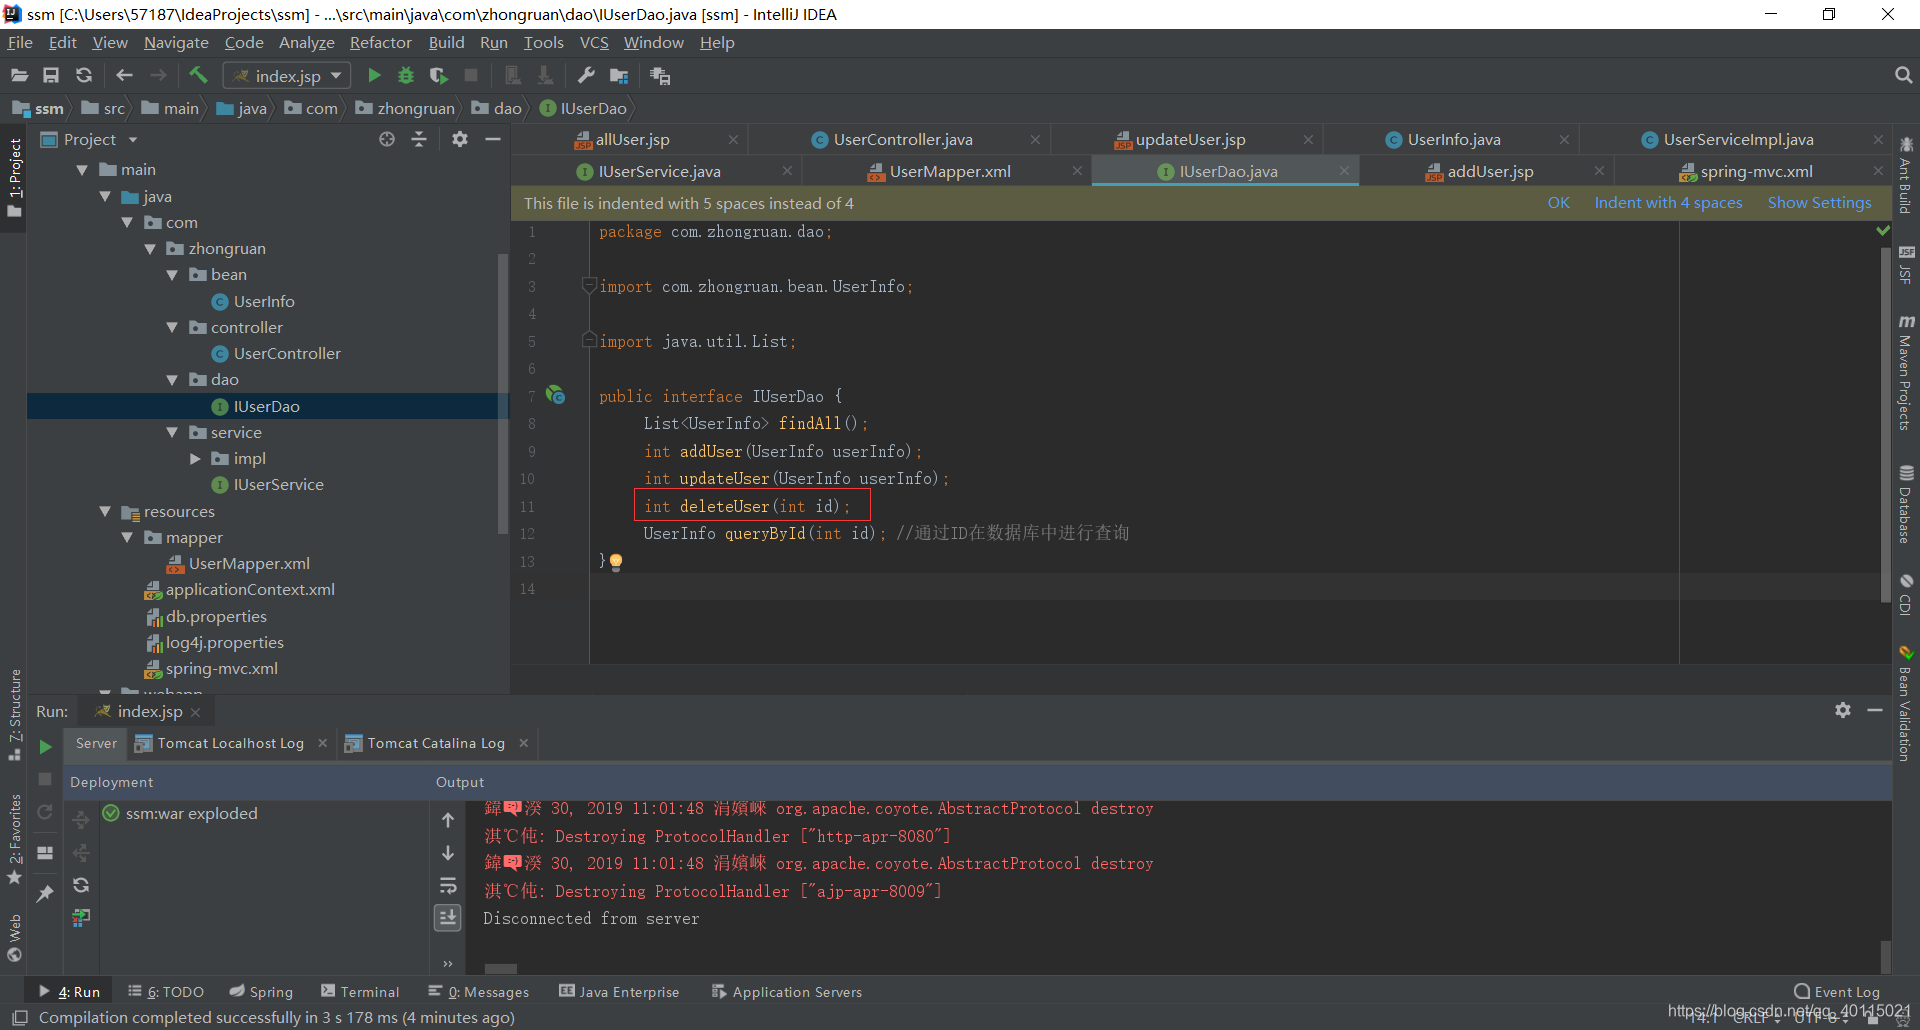Image resolution: width=1920 pixels, height=1030 pixels.
Task: Open the Refactor menu
Action: 380,42
